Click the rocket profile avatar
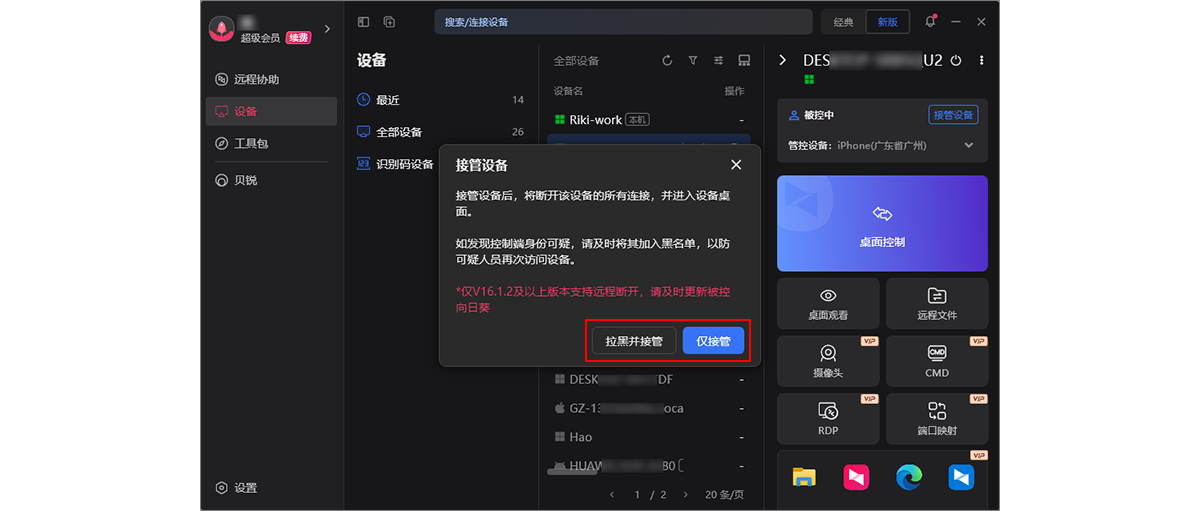Viewport: 1200px width, 511px height. [x=221, y=29]
